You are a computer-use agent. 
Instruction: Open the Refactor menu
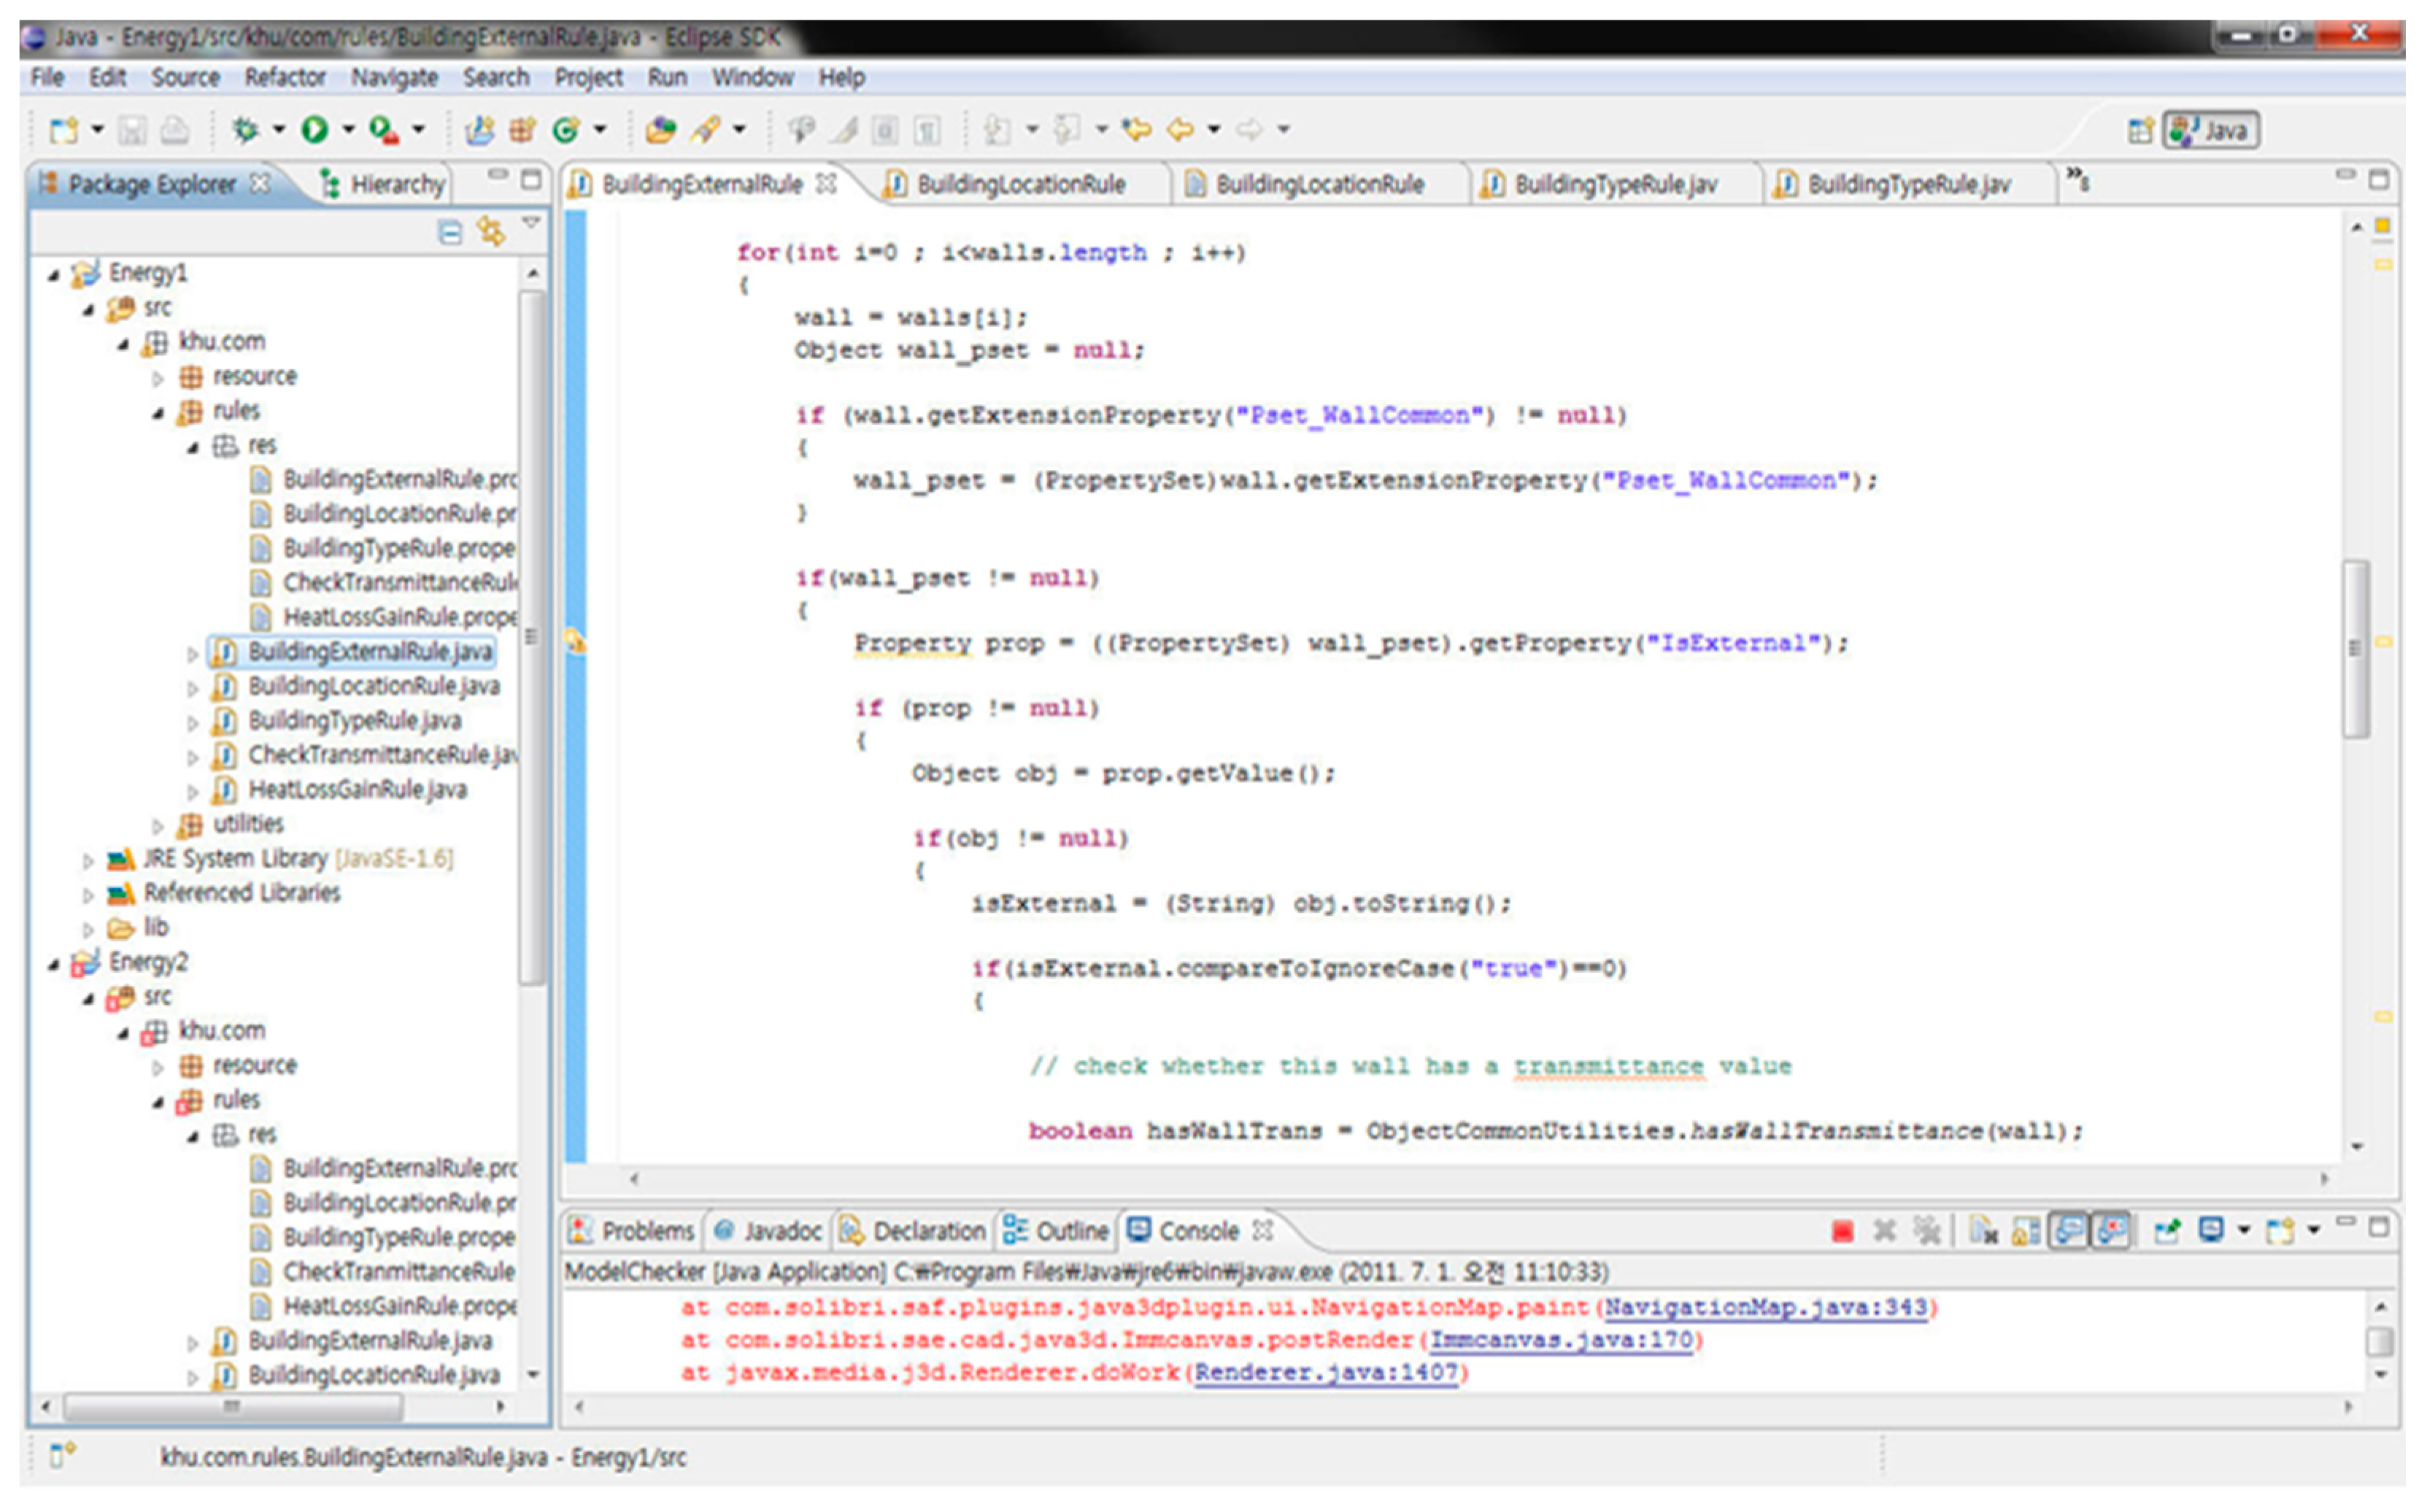tap(285, 77)
